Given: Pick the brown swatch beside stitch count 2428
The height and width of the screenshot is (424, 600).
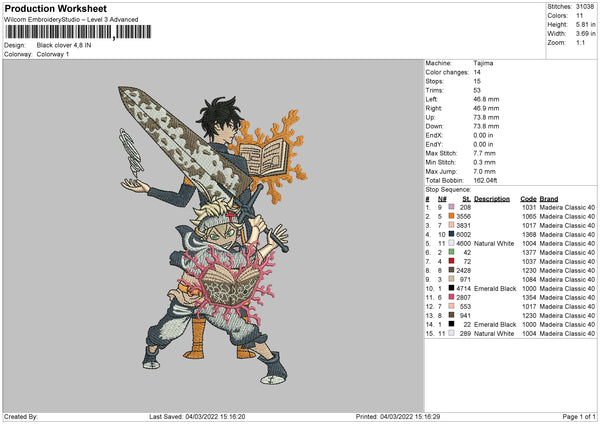Looking at the screenshot, I should coord(452,270).
